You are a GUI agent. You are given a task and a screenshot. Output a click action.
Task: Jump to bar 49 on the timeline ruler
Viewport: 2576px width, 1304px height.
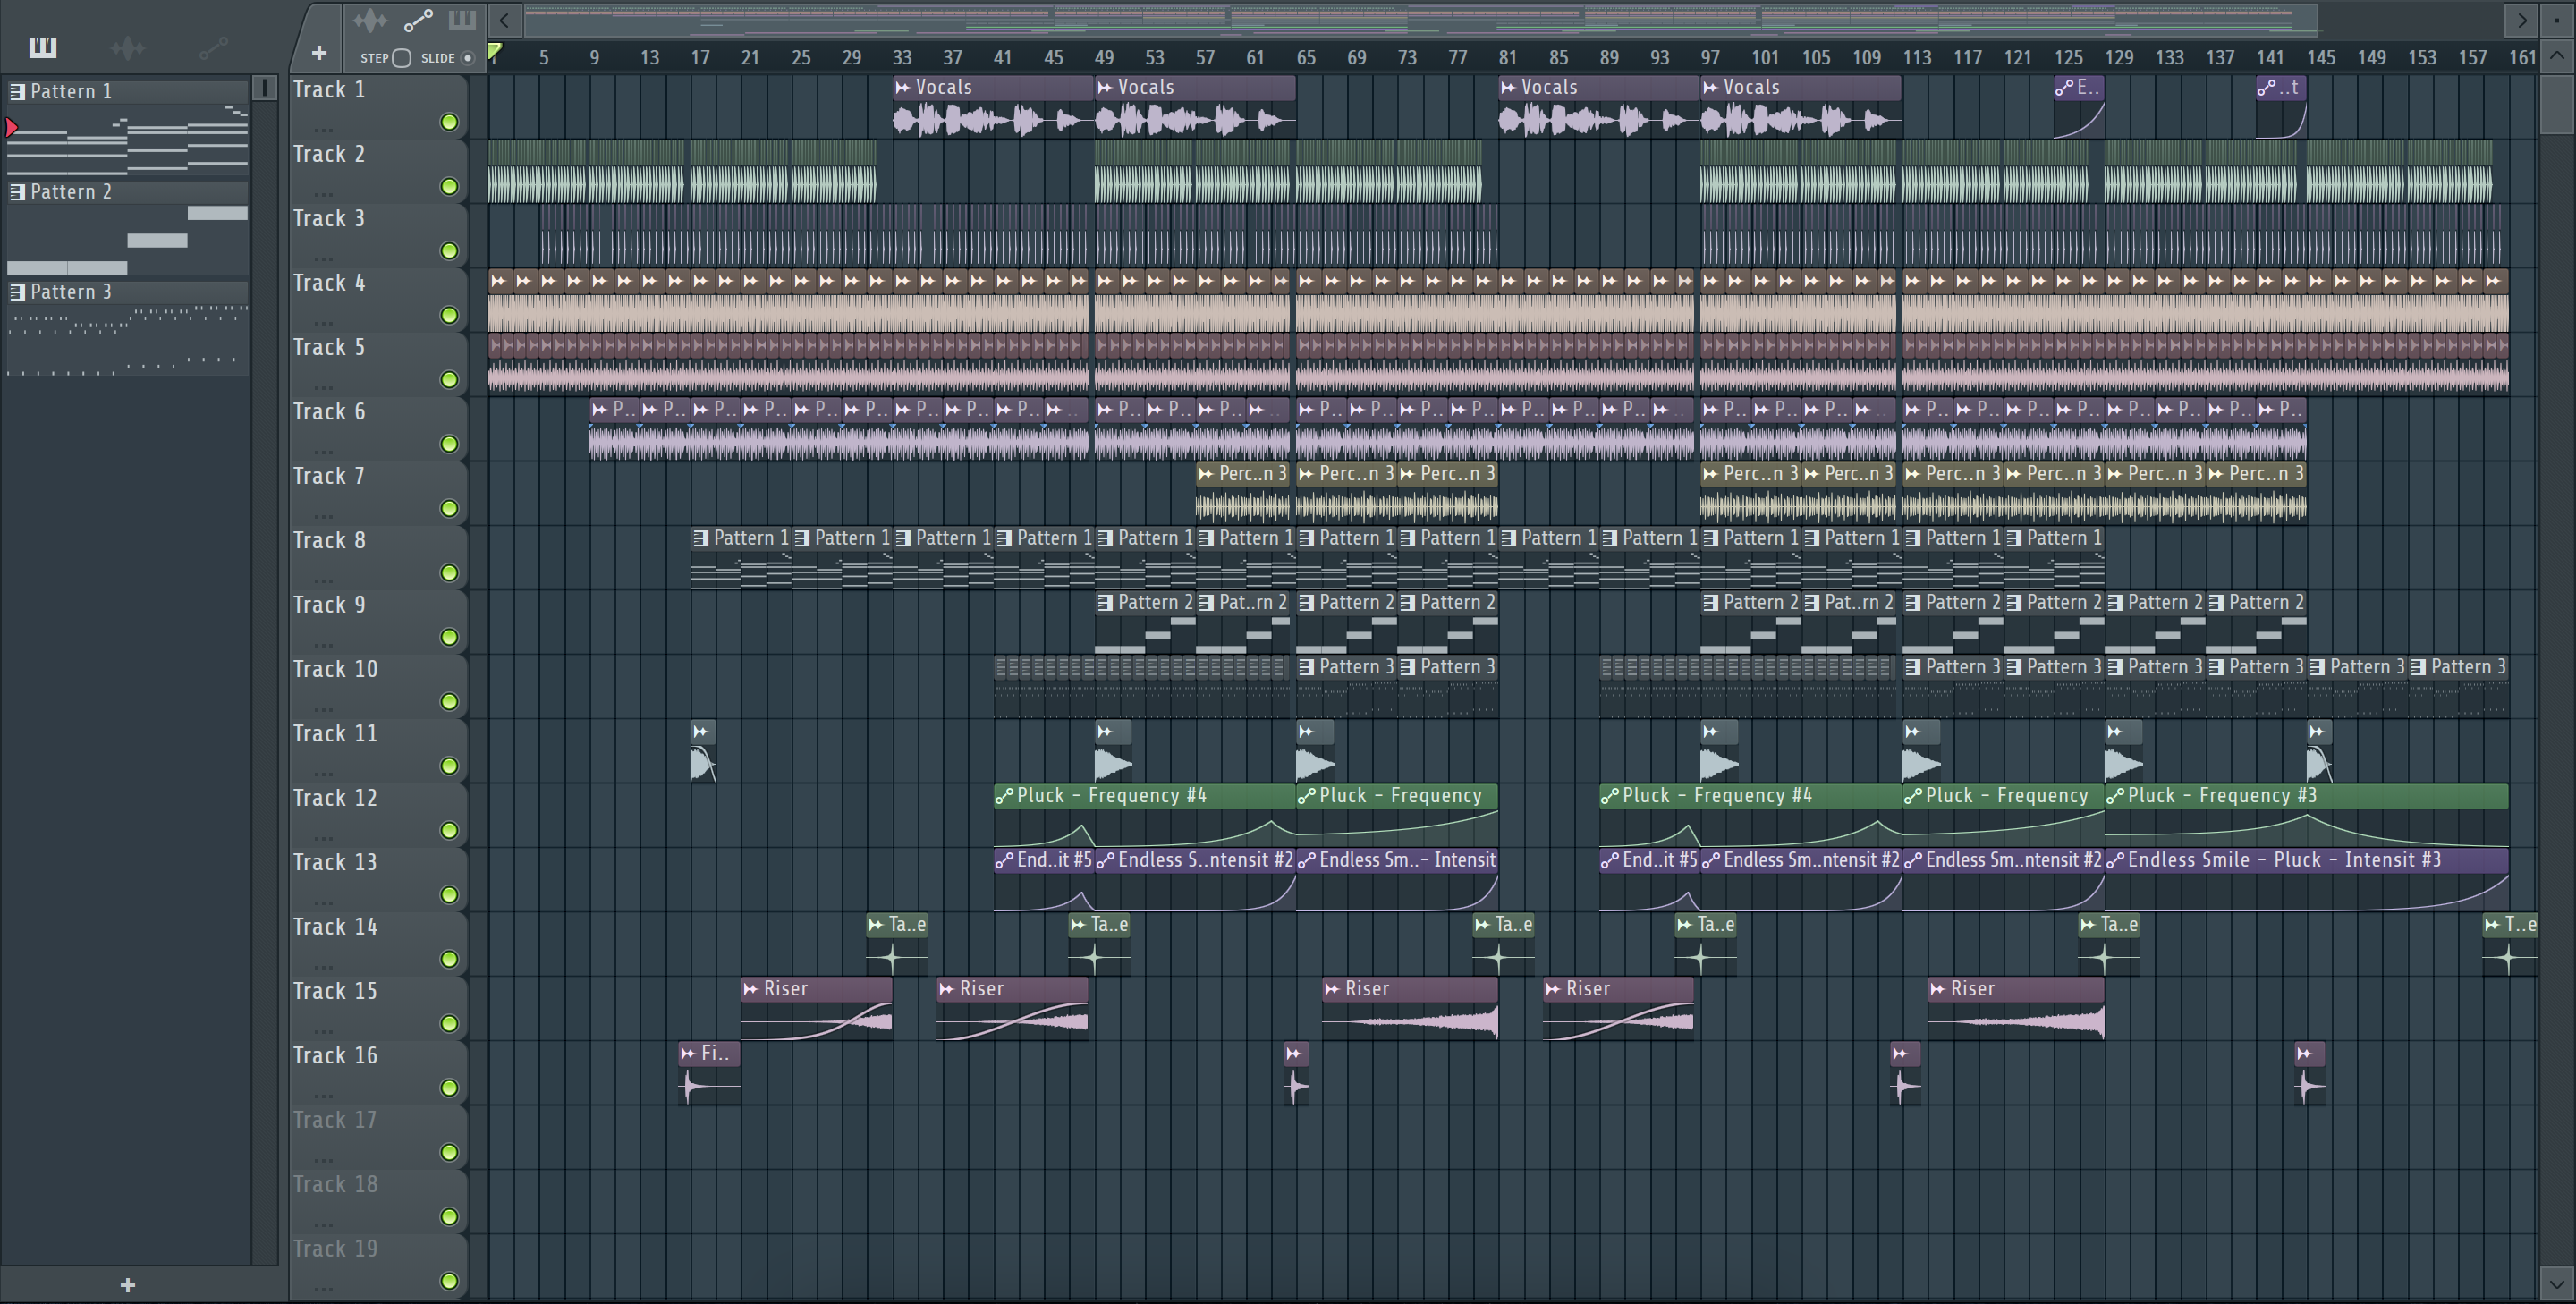(1104, 57)
